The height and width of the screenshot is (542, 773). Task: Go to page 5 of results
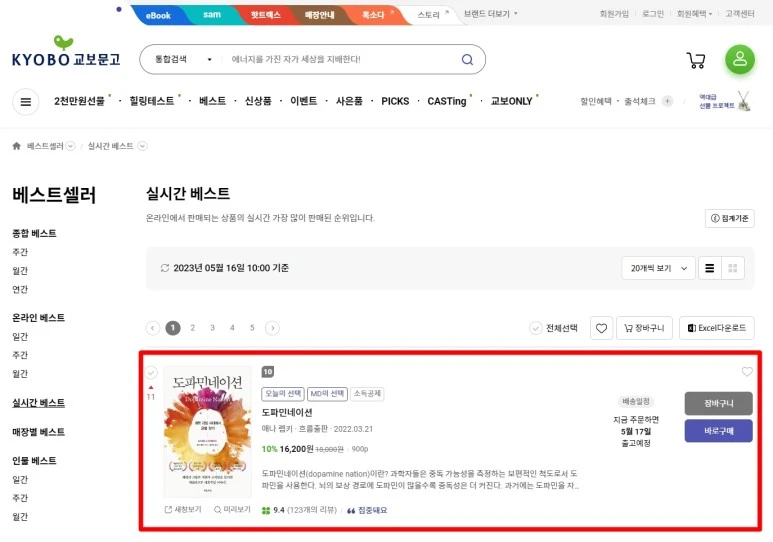(x=252, y=328)
